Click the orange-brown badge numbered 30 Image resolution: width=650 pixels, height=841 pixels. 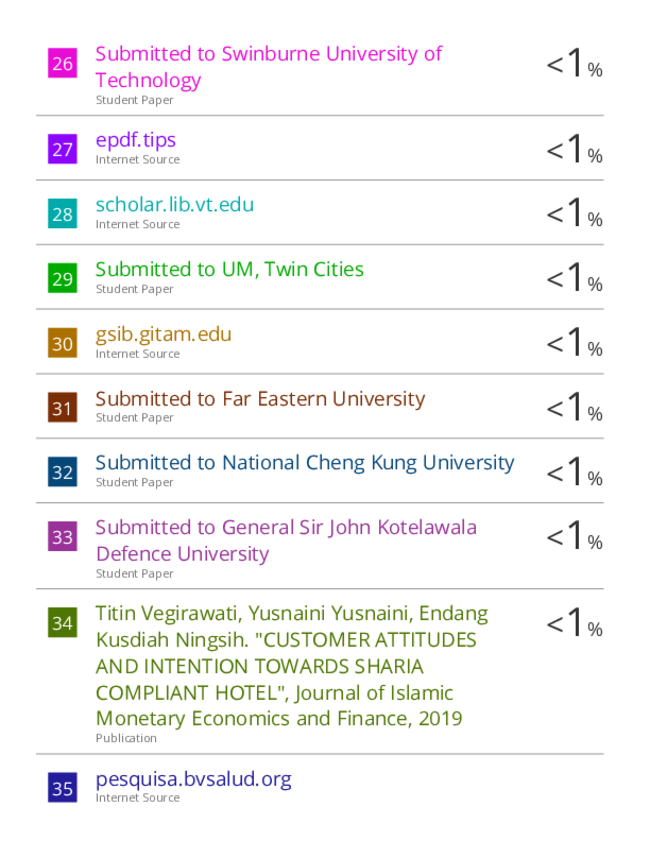[x=62, y=343]
